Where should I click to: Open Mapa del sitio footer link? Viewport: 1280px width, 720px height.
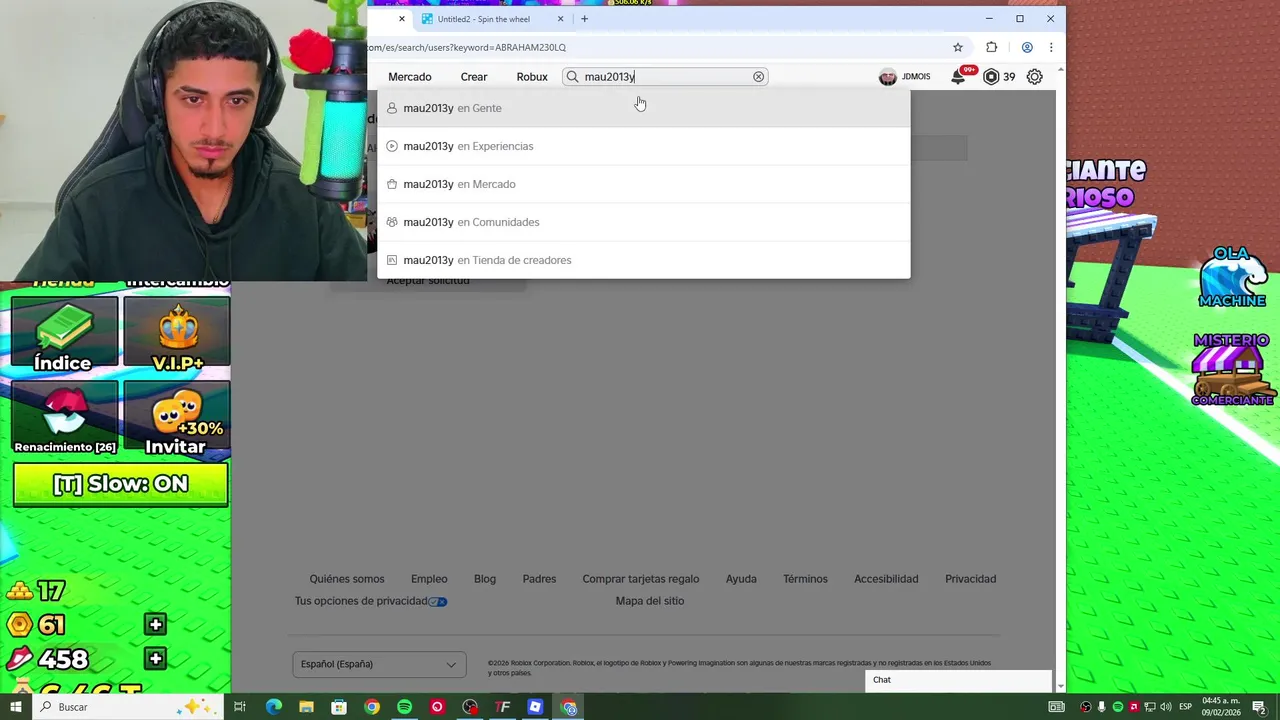(x=650, y=601)
